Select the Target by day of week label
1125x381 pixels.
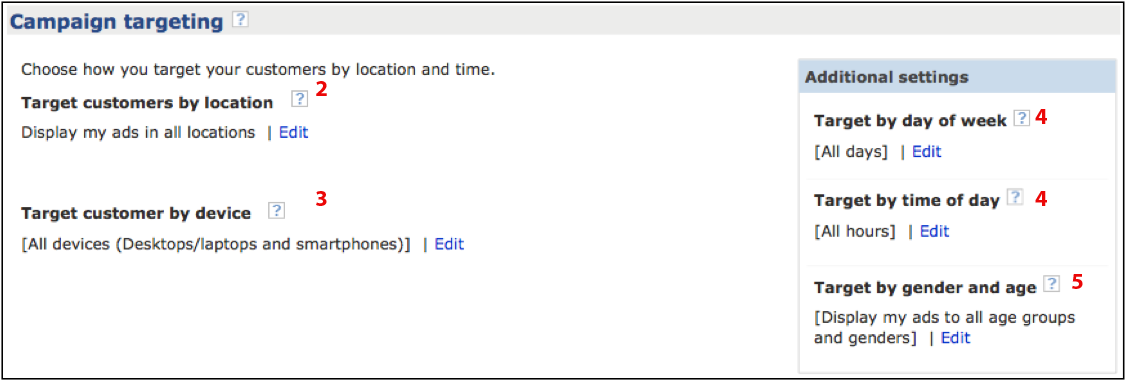(x=910, y=122)
